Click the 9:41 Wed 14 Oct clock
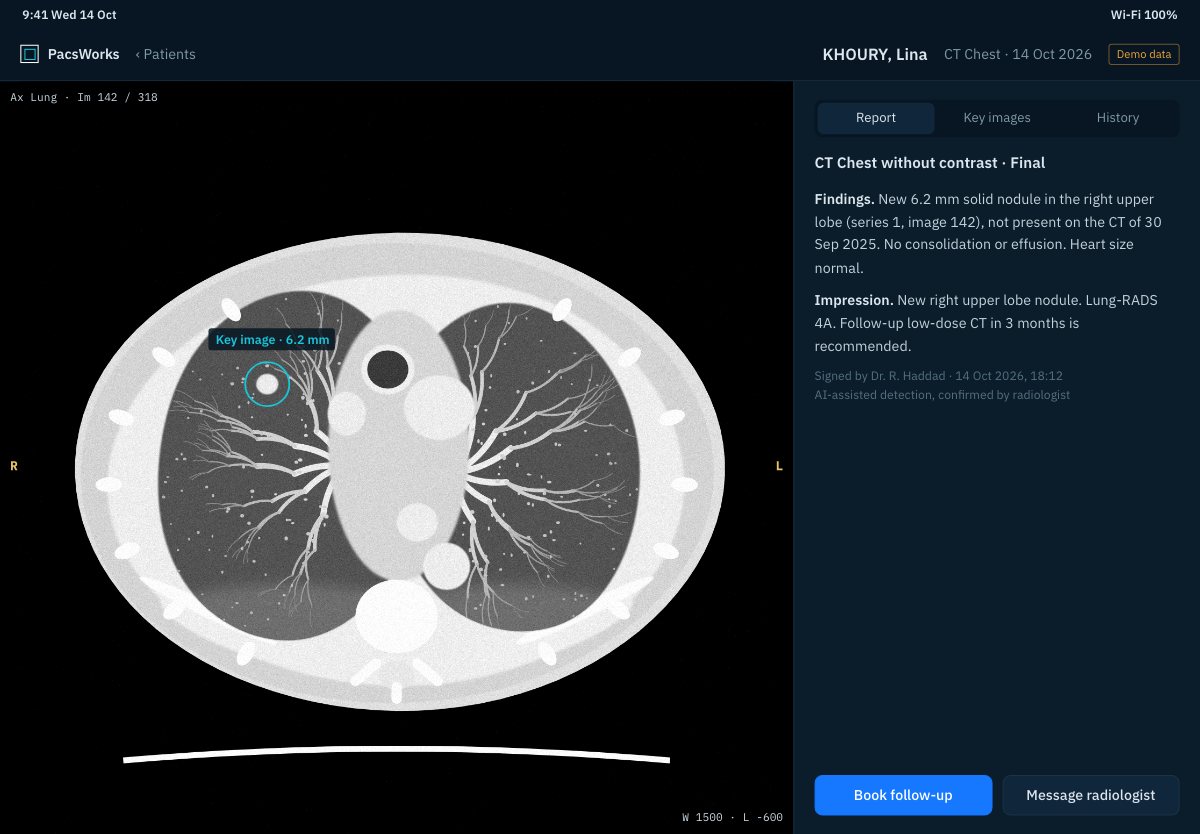Screen dimensions: 1200x834 (x=69, y=15)
